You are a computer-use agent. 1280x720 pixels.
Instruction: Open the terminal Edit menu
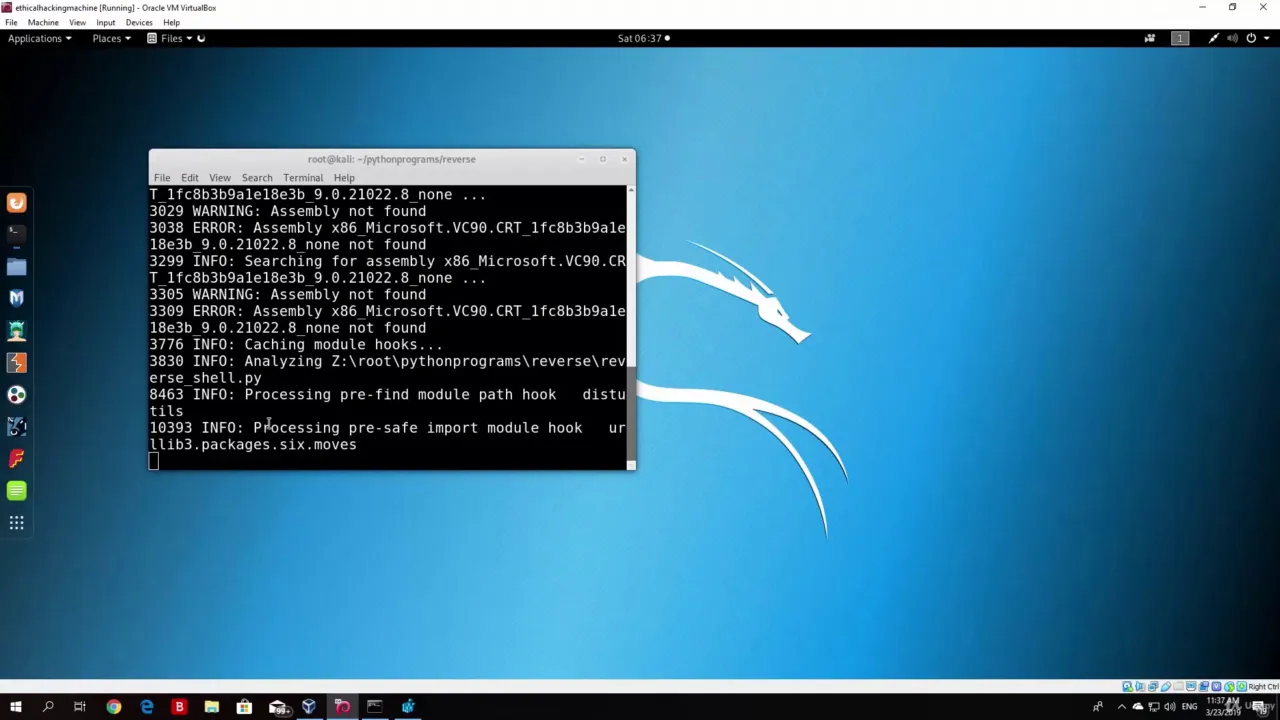[x=190, y=178]
